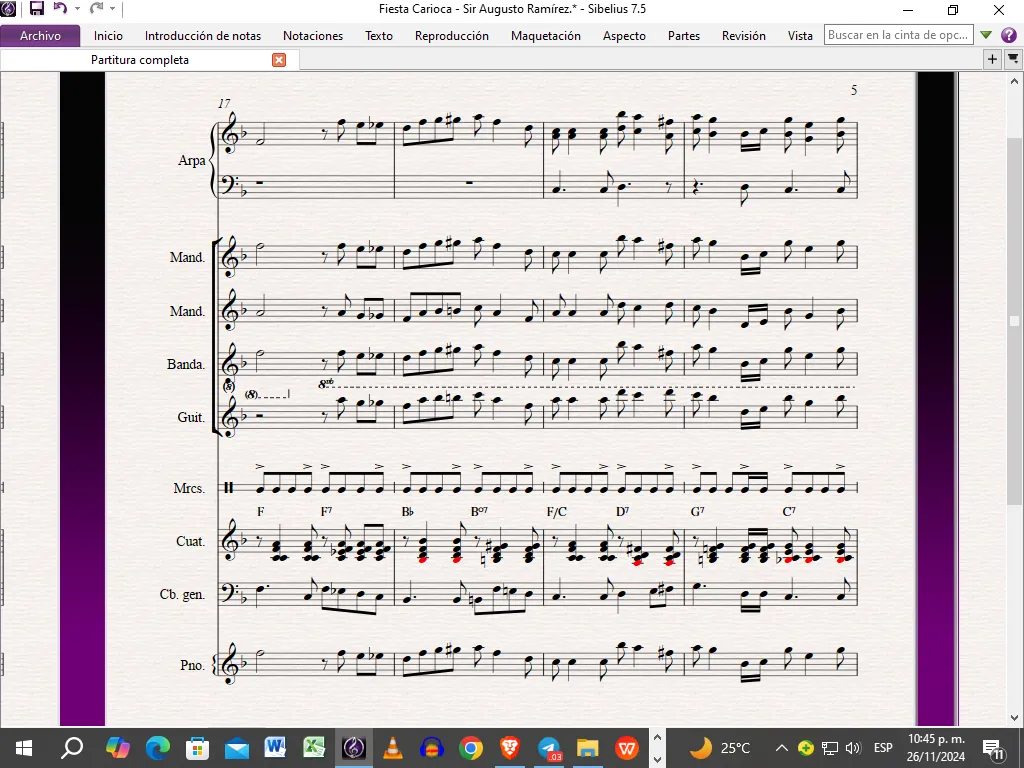Image resolution: width=1024 pixels, height=768 pixels.
Task: Open notification center with 11 notifications
Action: click(x=993, y=748)
